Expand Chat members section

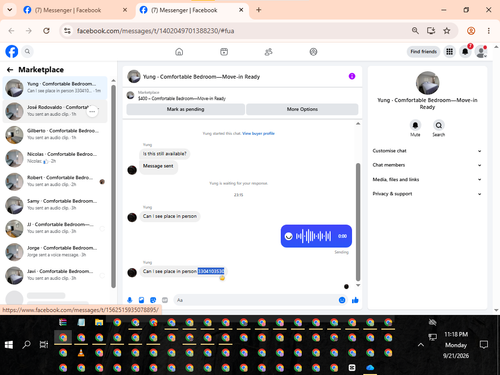tap(427, 165)
